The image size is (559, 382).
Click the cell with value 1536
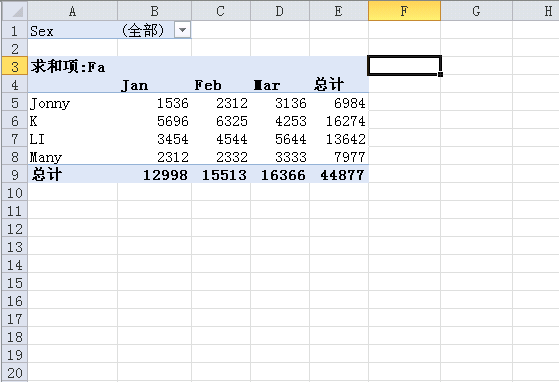[x=154, y=102]
